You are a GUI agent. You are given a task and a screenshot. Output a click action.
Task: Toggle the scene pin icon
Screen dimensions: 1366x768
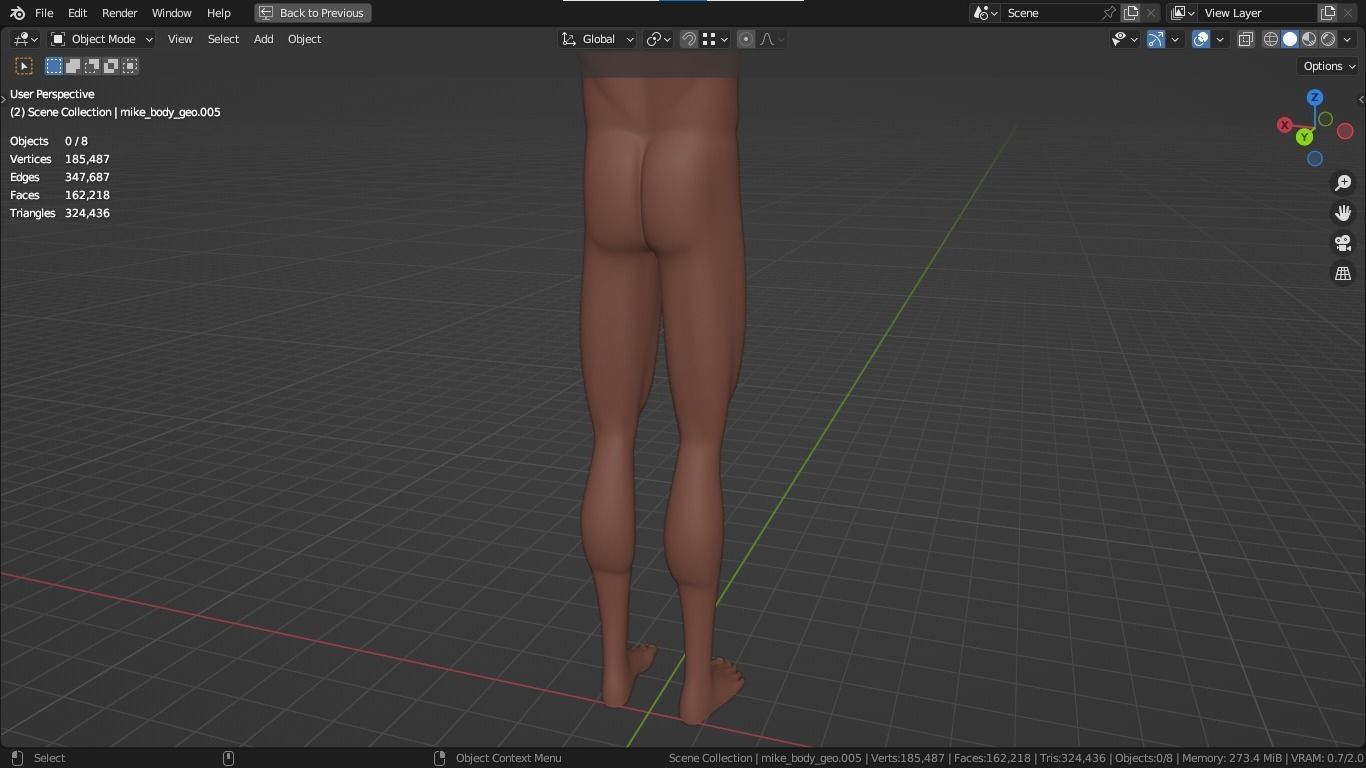(1109, 13)
